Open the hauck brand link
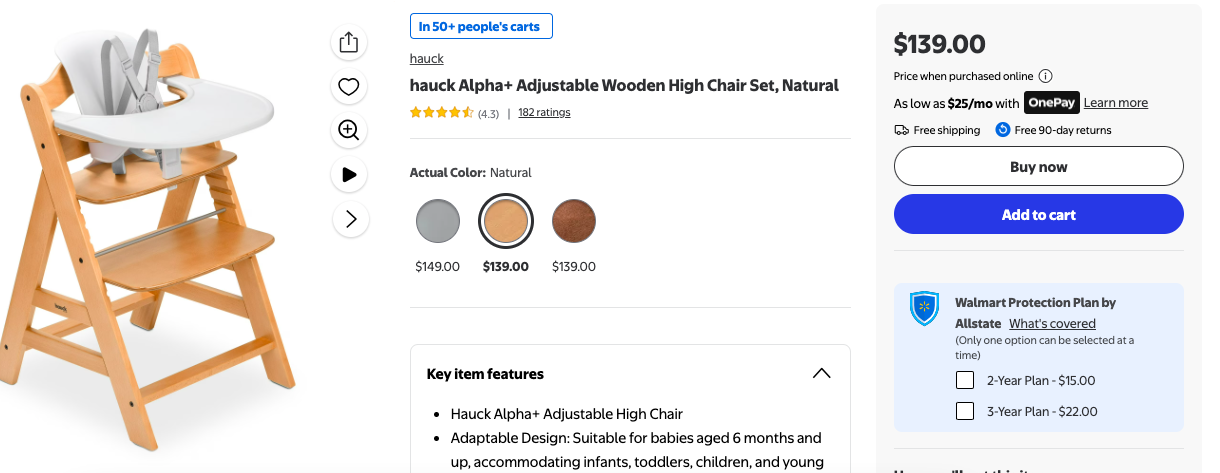Viewport: 1220px width, 473px height. coord(426,59)
